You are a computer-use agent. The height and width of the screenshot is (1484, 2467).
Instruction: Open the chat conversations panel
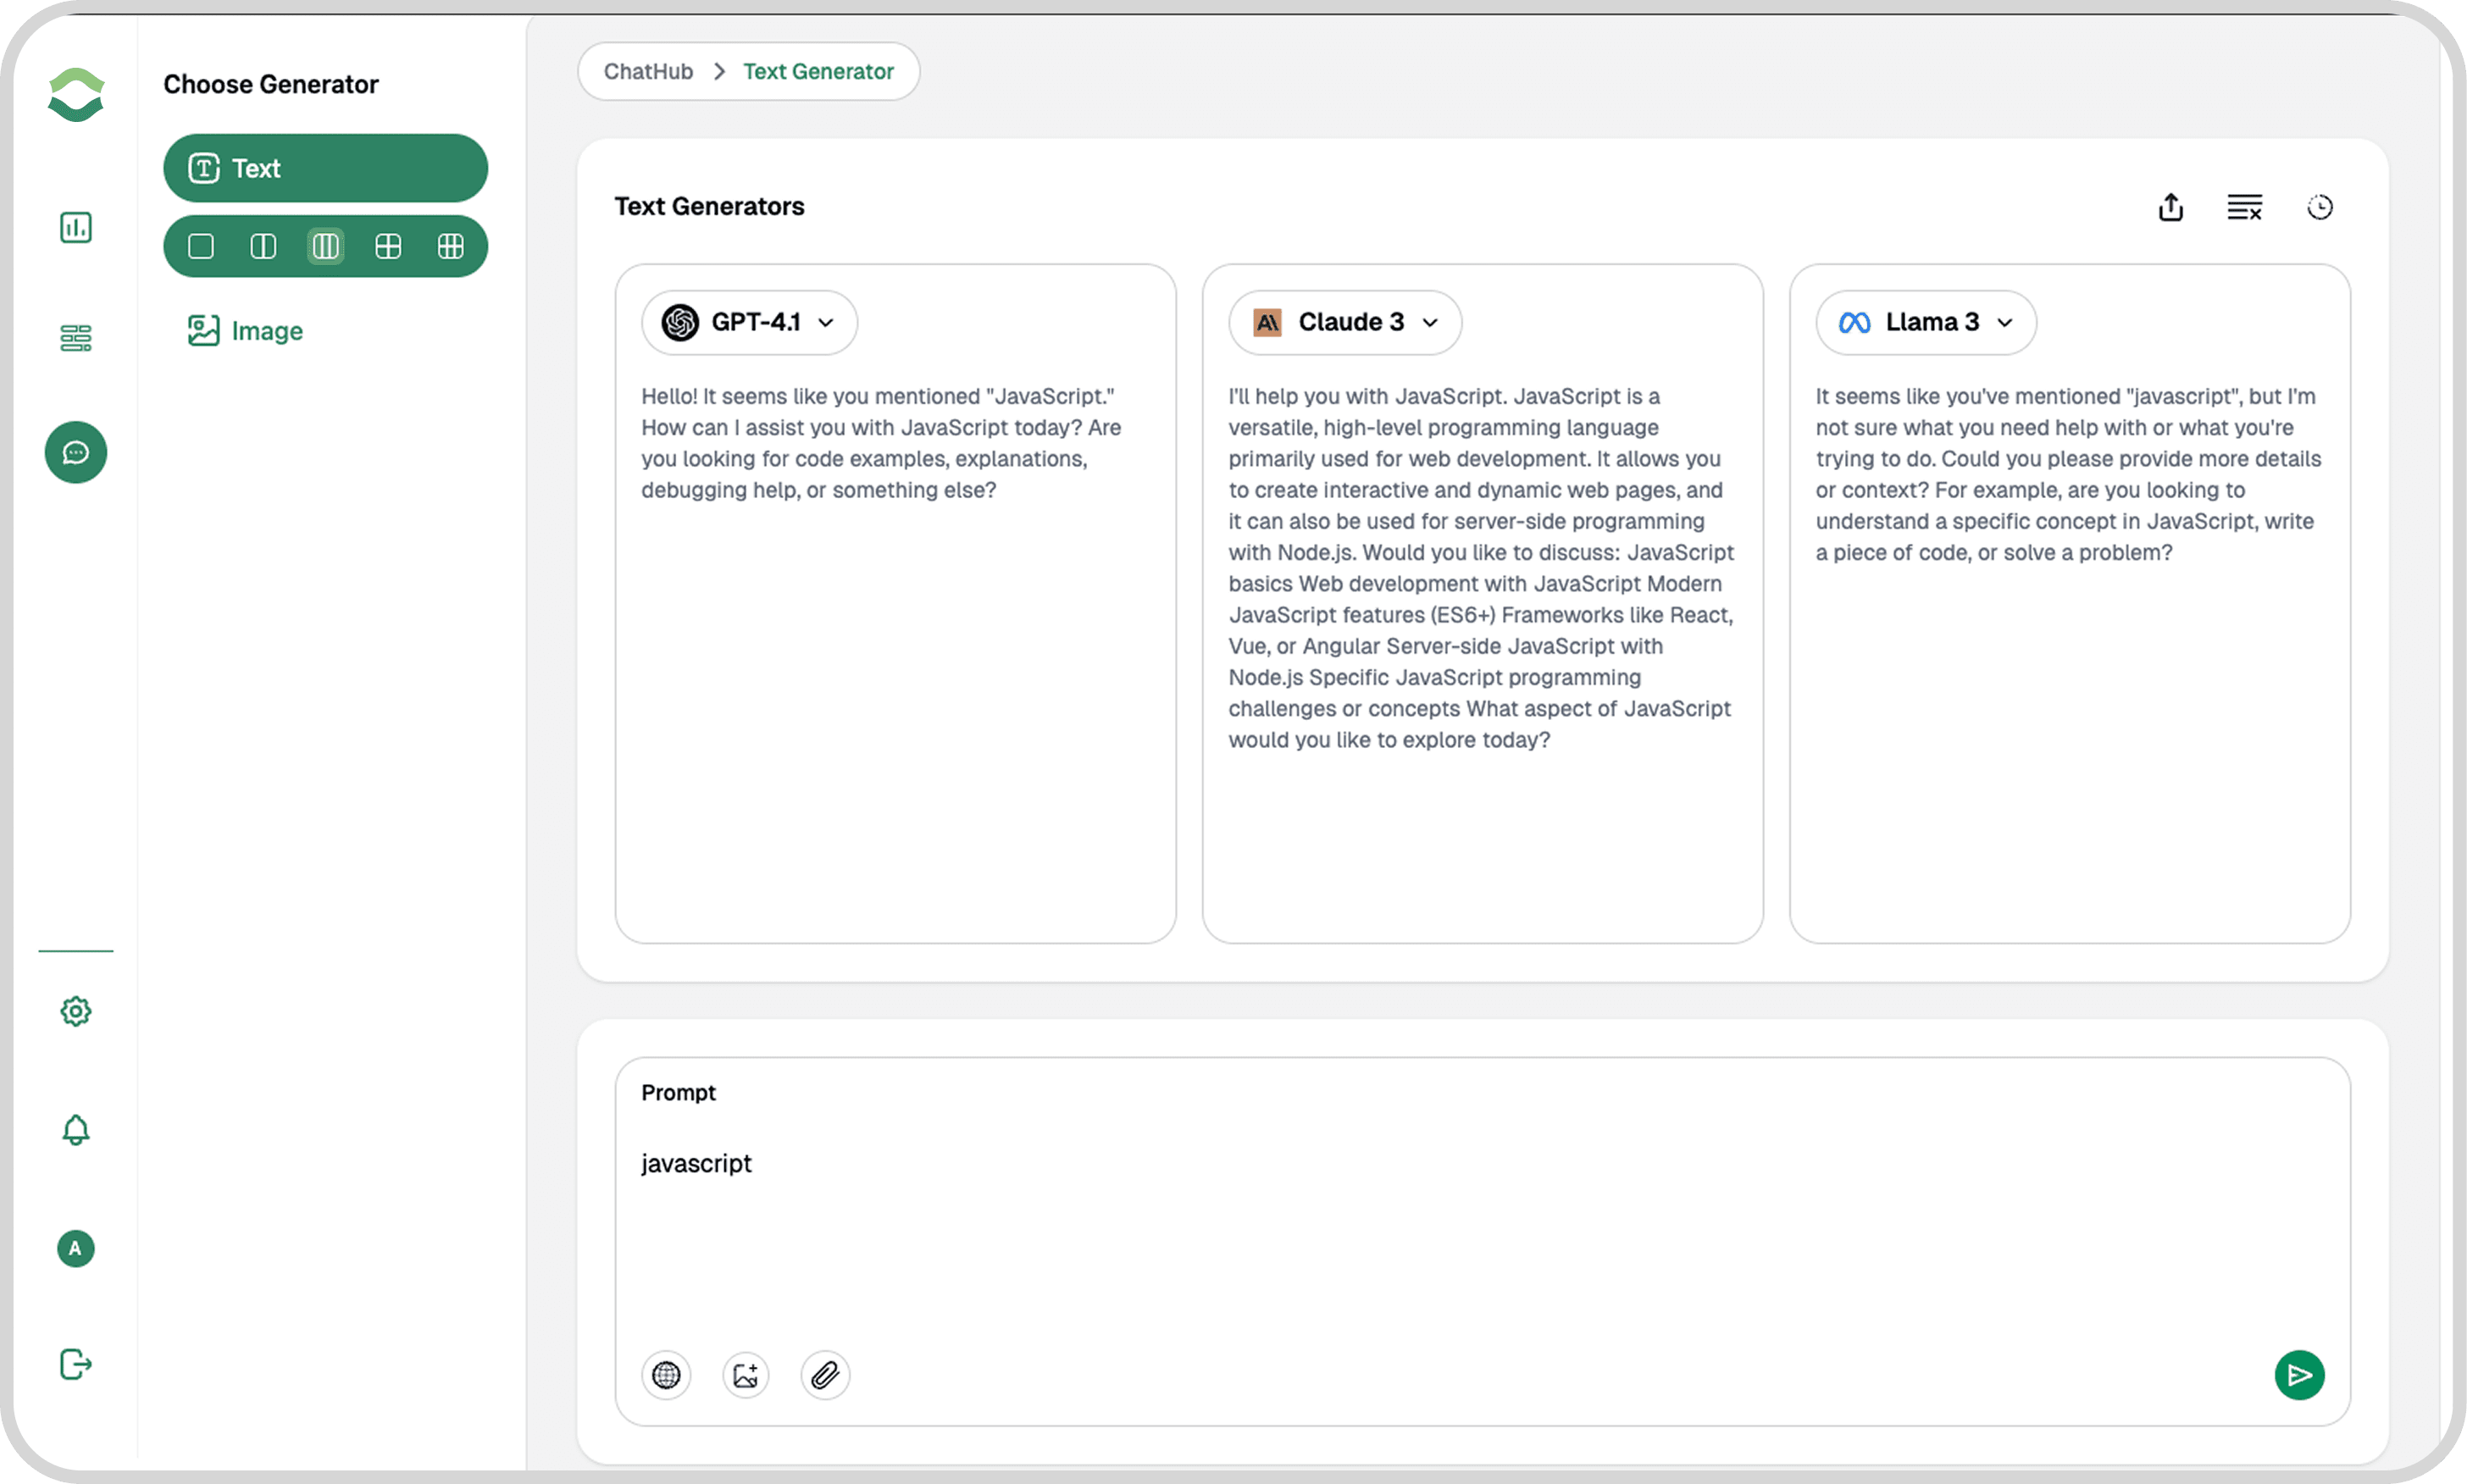tap(75, 452)
